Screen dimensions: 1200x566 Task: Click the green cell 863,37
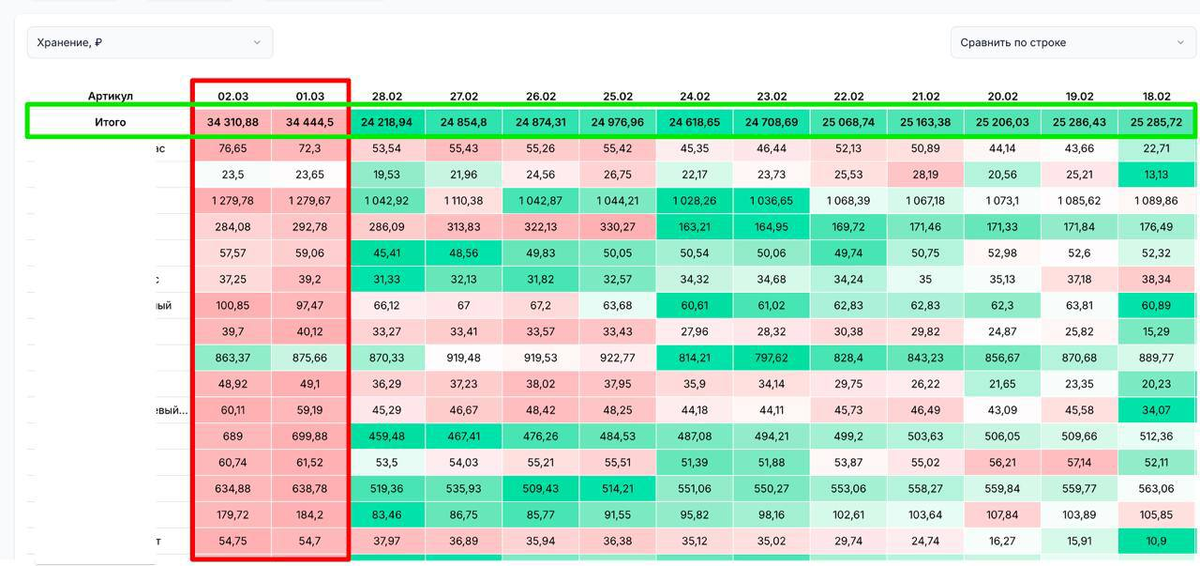coord(233,357)
